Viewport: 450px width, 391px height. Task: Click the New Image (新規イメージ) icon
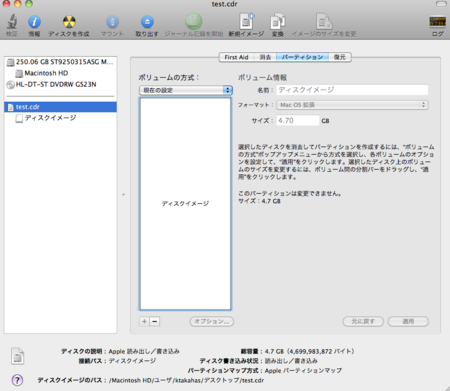coord(246,21)
